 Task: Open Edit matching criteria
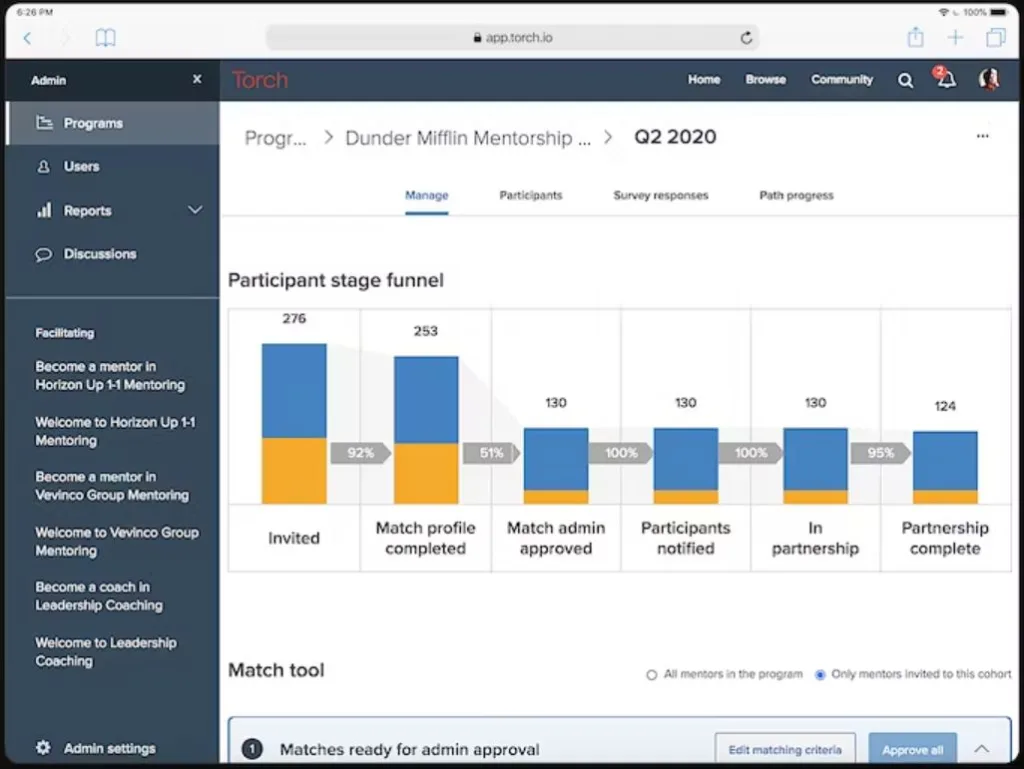784,748
